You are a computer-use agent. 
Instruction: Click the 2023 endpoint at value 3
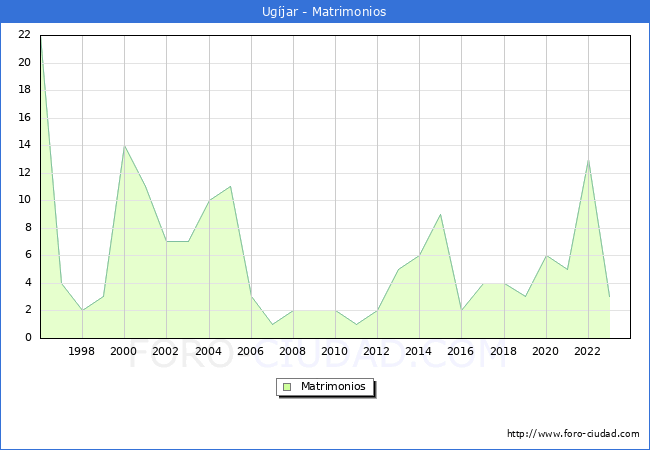coord(609,297)
